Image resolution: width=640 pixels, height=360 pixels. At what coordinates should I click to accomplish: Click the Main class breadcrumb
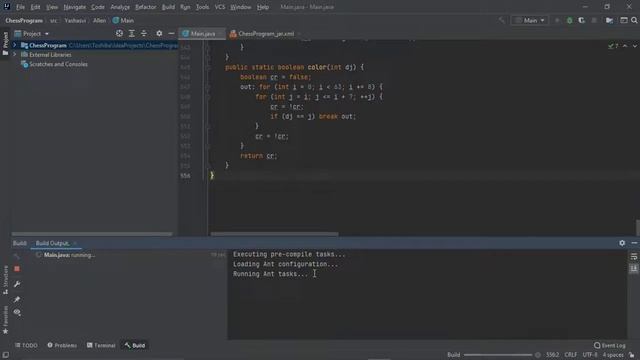[x=123, y=20]
